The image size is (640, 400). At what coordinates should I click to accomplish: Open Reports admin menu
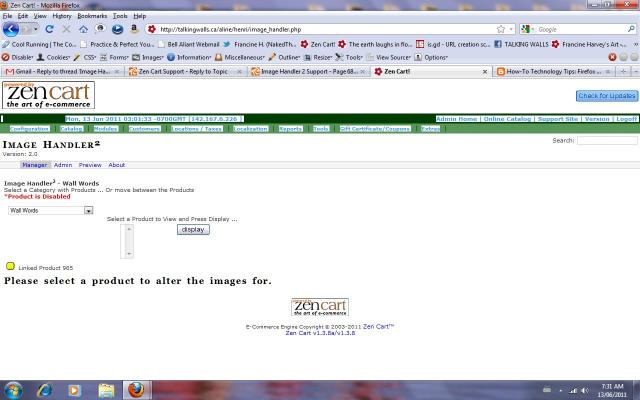(x=290, y=129)
